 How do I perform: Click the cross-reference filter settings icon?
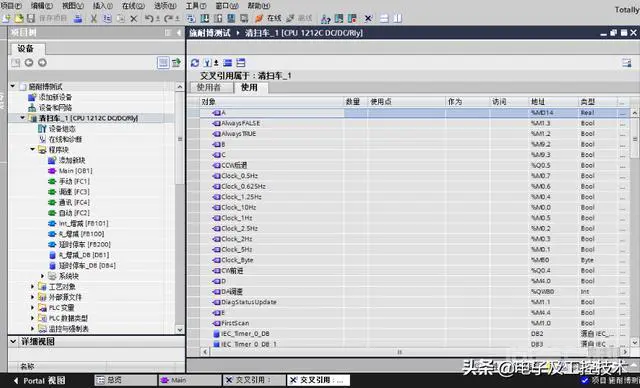tap(208, 62)
